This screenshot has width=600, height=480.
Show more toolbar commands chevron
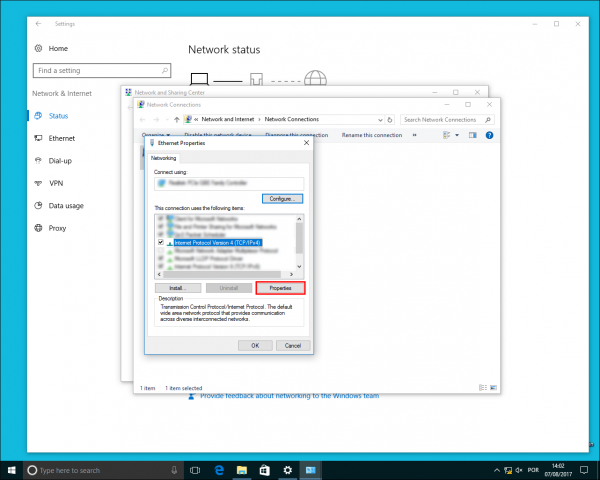tap(414, 135)
